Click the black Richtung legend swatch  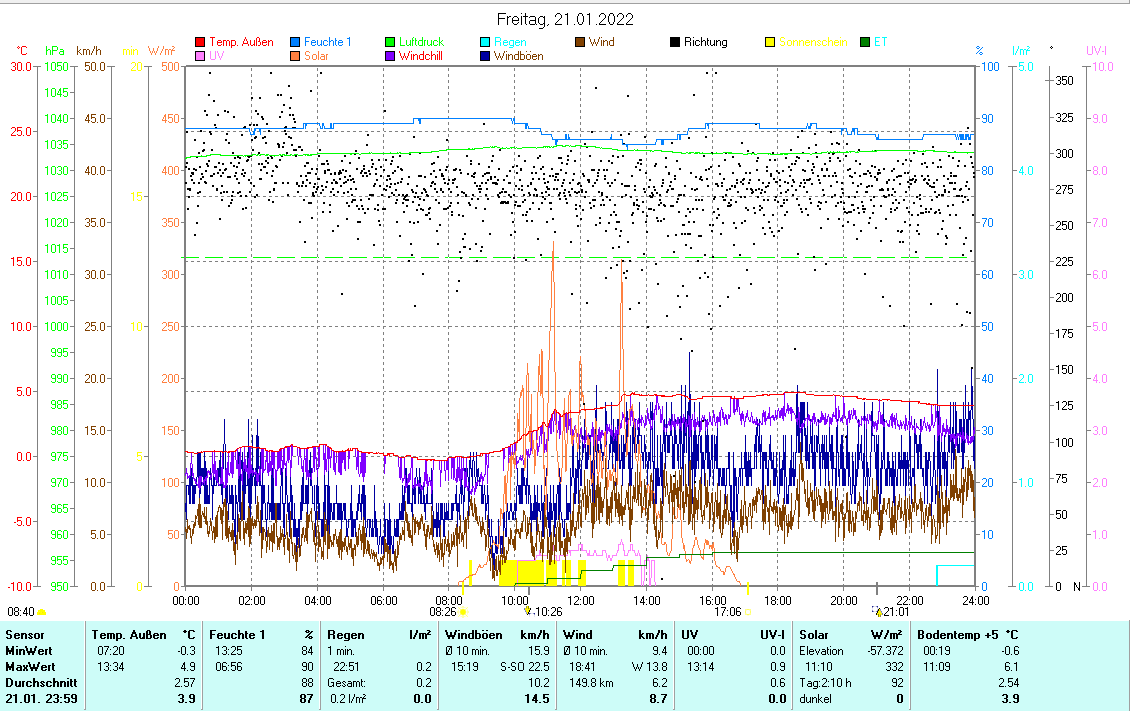tap(675, 42)
